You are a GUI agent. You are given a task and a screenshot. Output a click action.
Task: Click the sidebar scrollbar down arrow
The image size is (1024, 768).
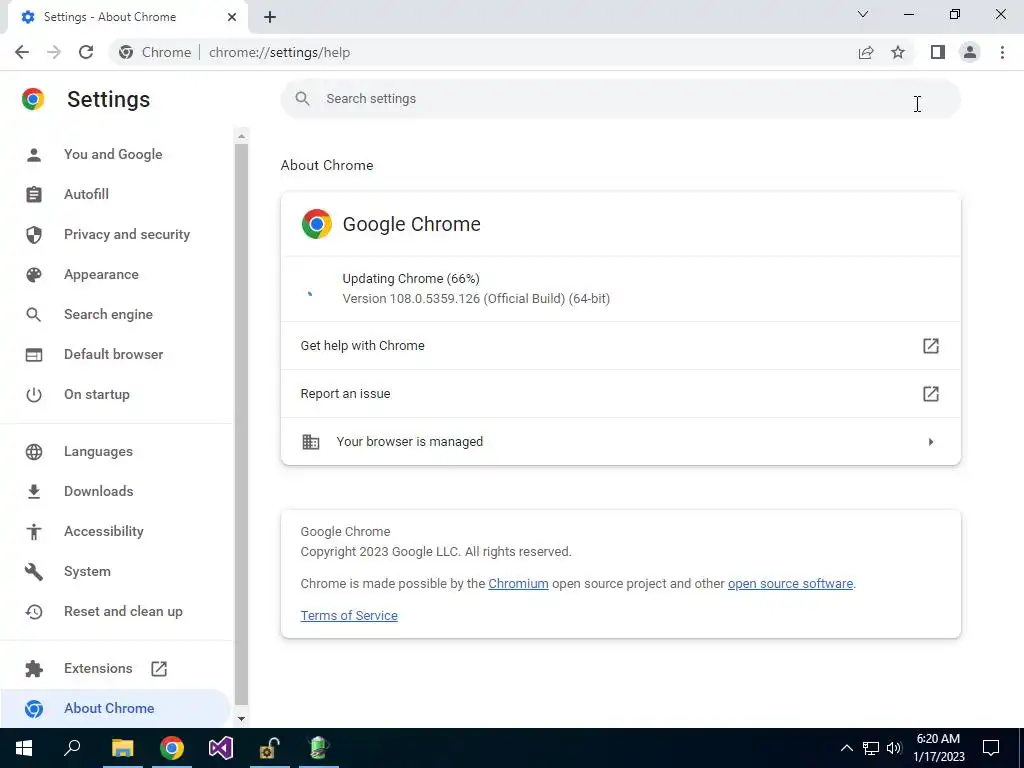(x=242, y=719)
